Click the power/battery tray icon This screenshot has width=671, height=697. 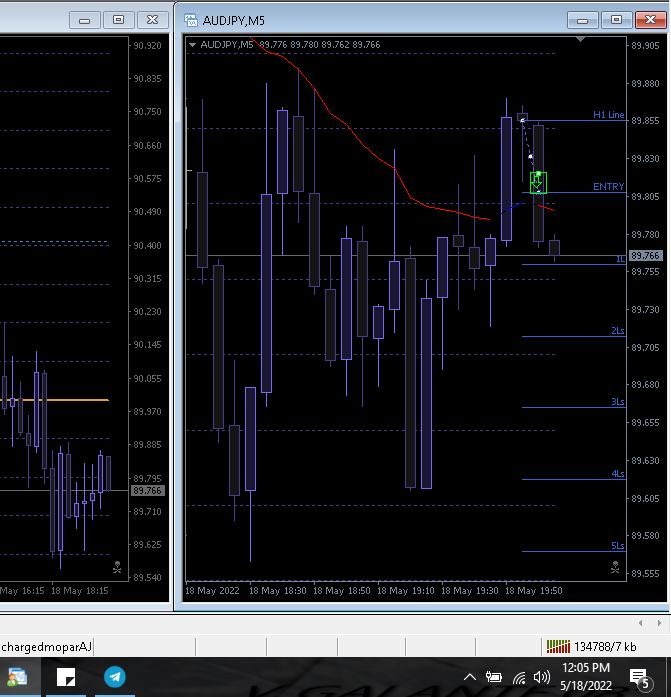(x=494, y=677)
